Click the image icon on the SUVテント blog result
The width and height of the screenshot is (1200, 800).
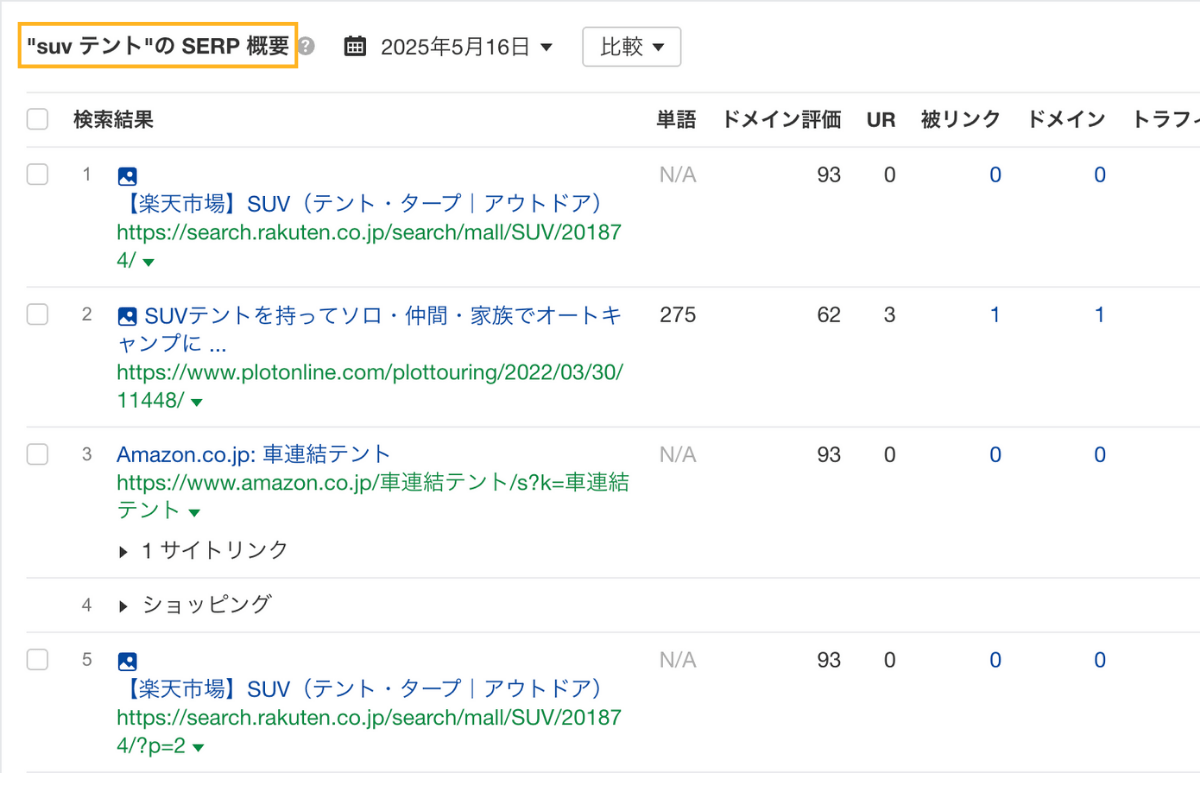point(126,314)
